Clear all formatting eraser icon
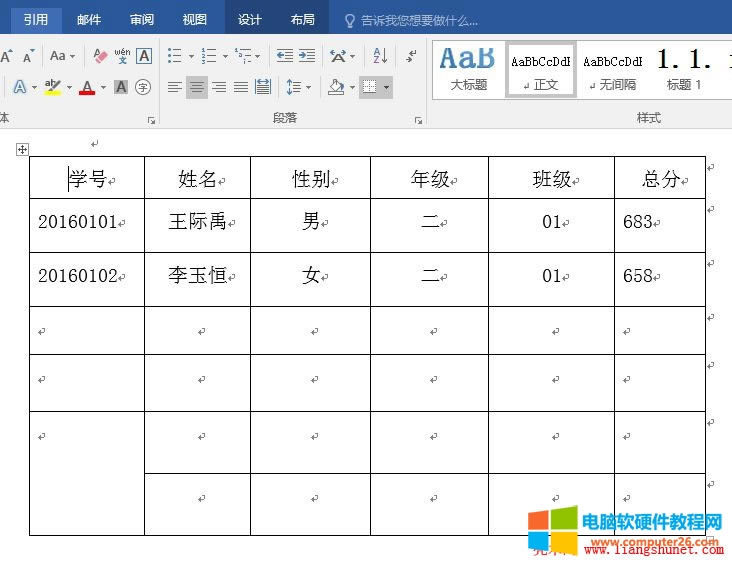The image size is (732, 562). [100, 56]
